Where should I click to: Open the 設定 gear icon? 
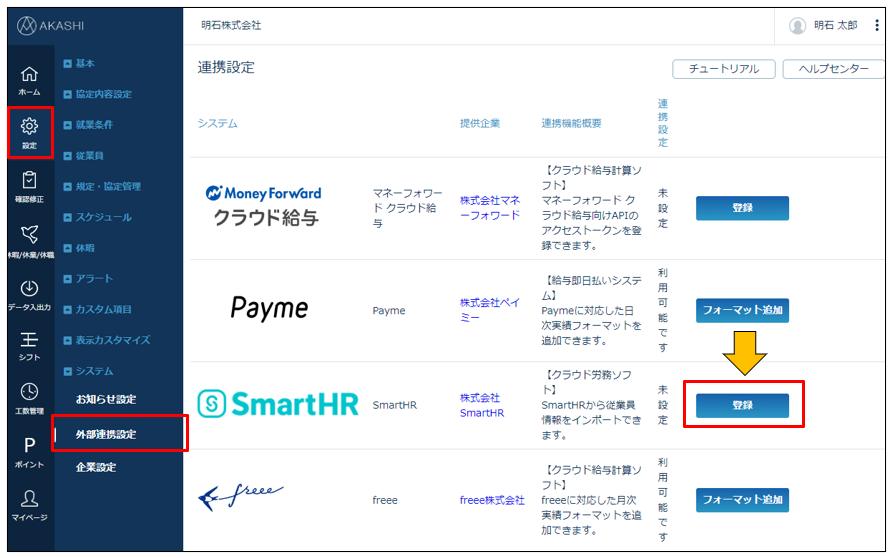point(29,130)
